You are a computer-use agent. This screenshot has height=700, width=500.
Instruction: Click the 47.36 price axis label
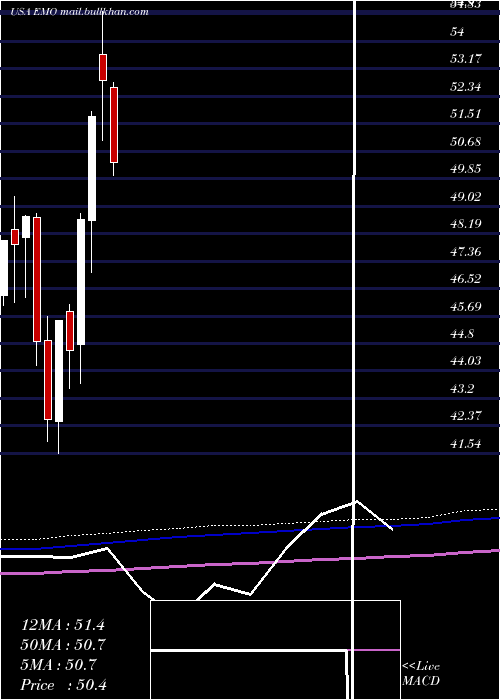[466, 252]
